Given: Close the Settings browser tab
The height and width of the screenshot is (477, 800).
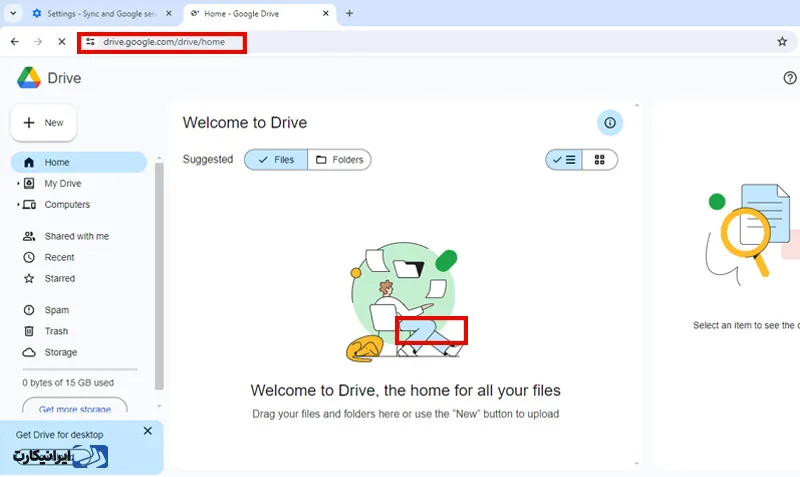Looking at the screenshot, I should (x=169, y=14).
